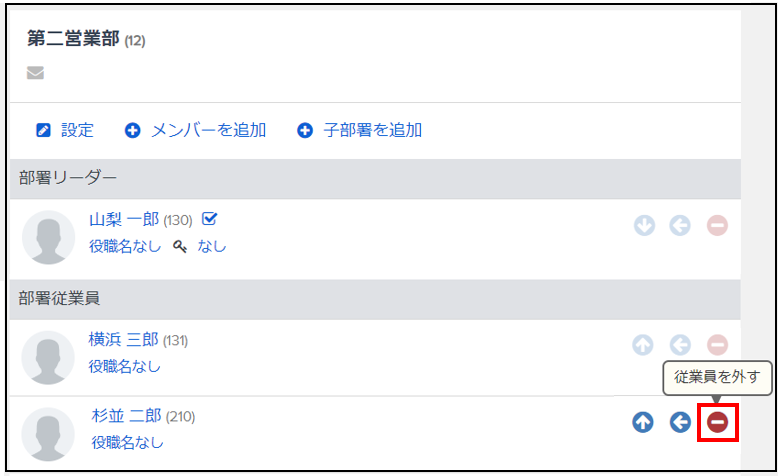Image resolution: width=778 pixels, height=476 pixels.
Task: Click the remove icon for 横浜 三郎
Action: (x=717, y=344)
